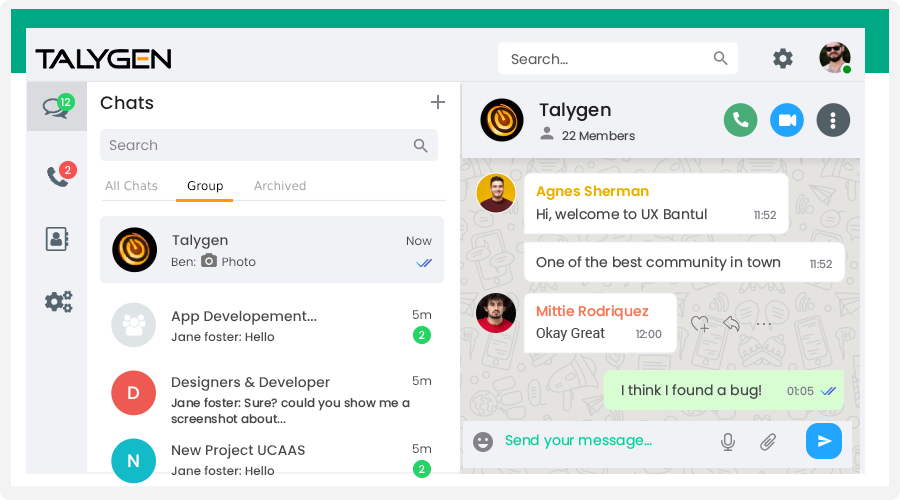Open top bar settings gear

pyautogui.click(x=782, y=59)
